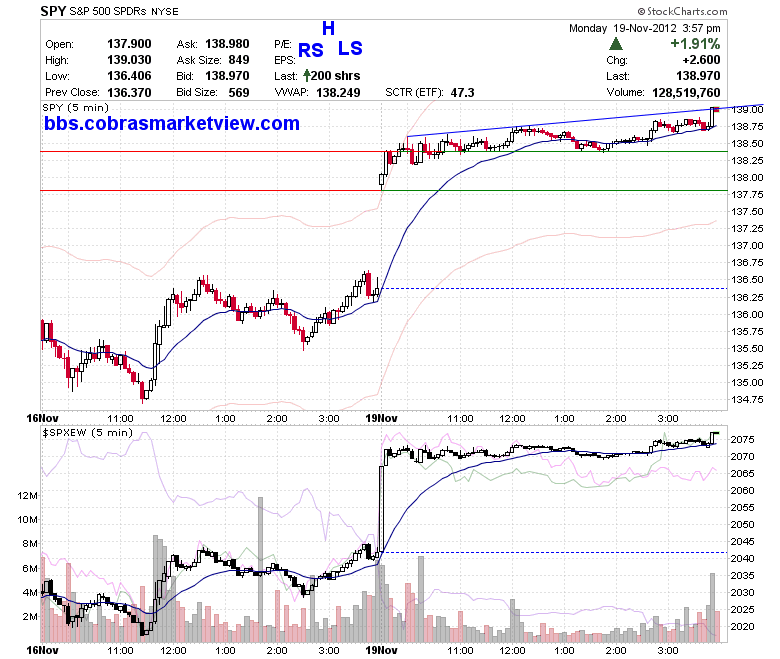
Task: Click the 2040 axis label on SPXEW chart
Action: (x=743, y=559)
